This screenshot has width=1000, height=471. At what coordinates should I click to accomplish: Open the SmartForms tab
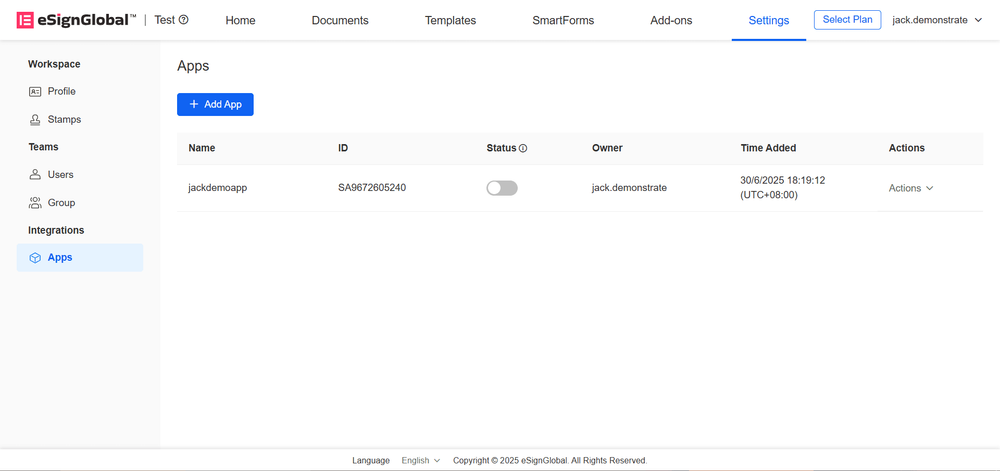click(563, 20)
